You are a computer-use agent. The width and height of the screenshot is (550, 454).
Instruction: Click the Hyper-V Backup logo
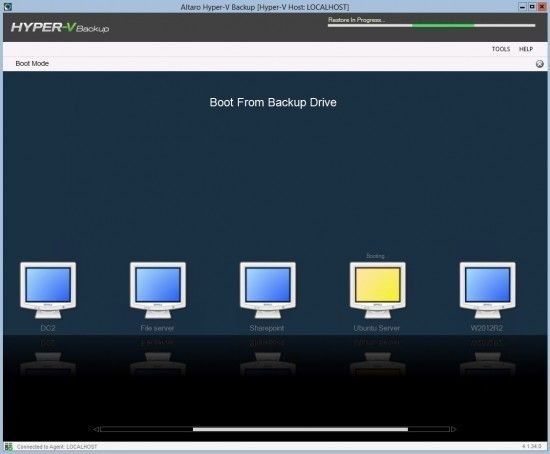[x=60, y=27]
